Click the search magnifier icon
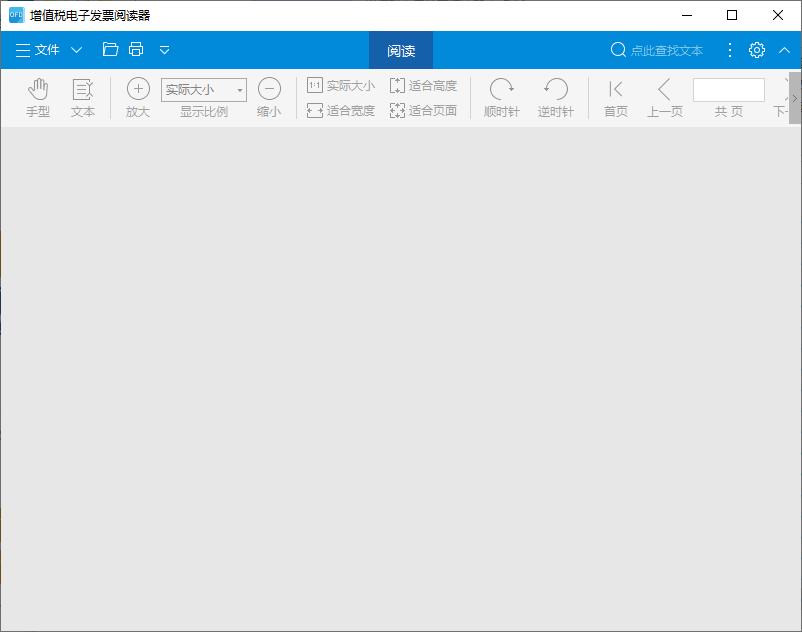The width and height of the screenshot is (802, 632). click(x=618, y=50)
